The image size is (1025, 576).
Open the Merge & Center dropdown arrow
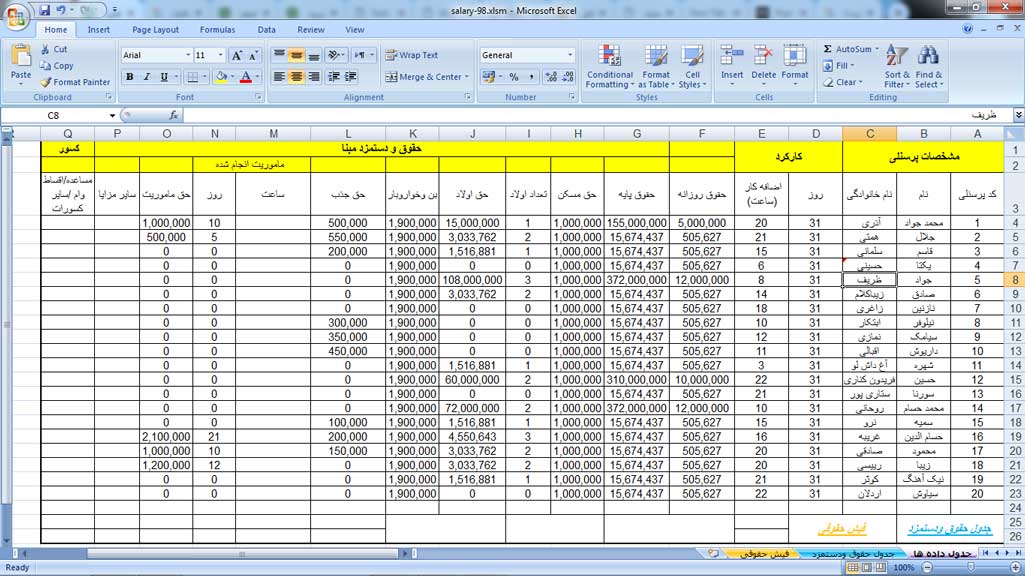coord(467,77)
